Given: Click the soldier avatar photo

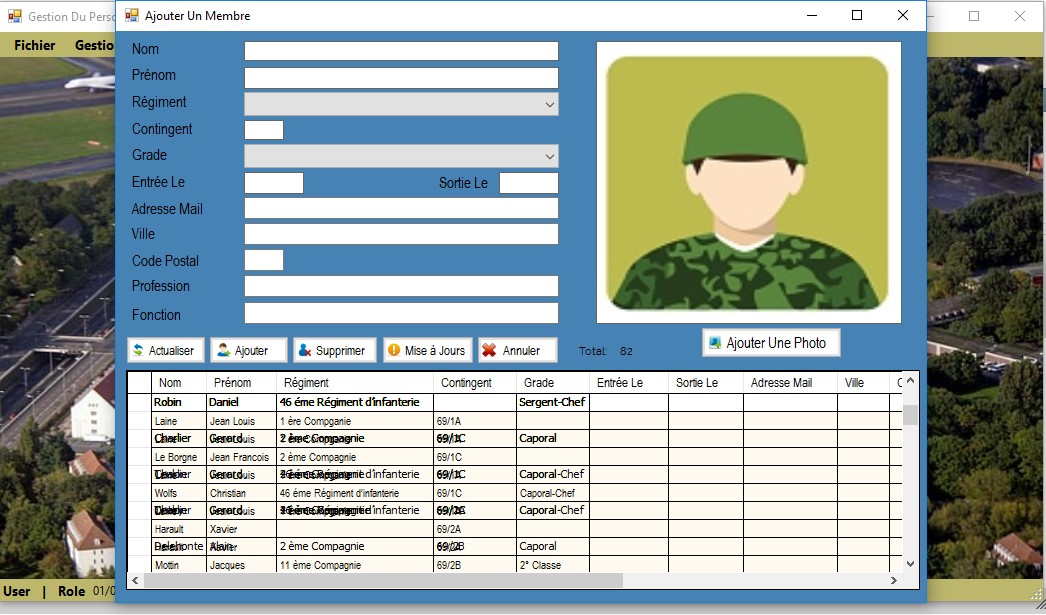Looking at the screenshot, I should pyautogui.click(x=748, y=183).
